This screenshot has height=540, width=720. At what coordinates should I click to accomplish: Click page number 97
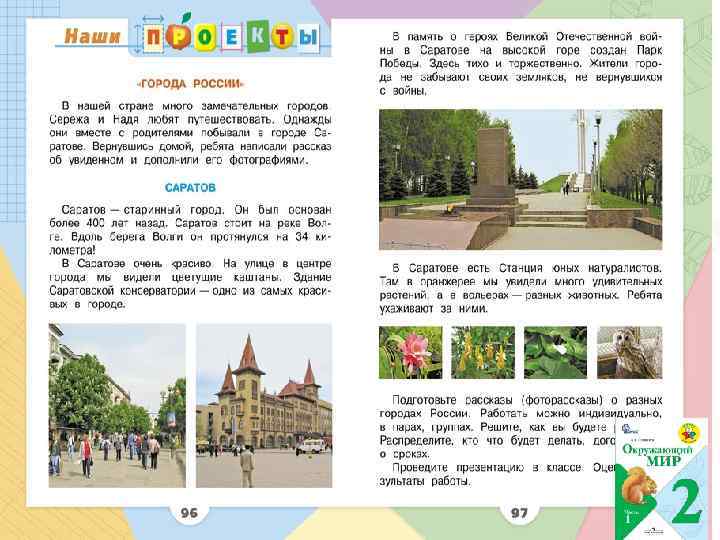pos(519,513)
